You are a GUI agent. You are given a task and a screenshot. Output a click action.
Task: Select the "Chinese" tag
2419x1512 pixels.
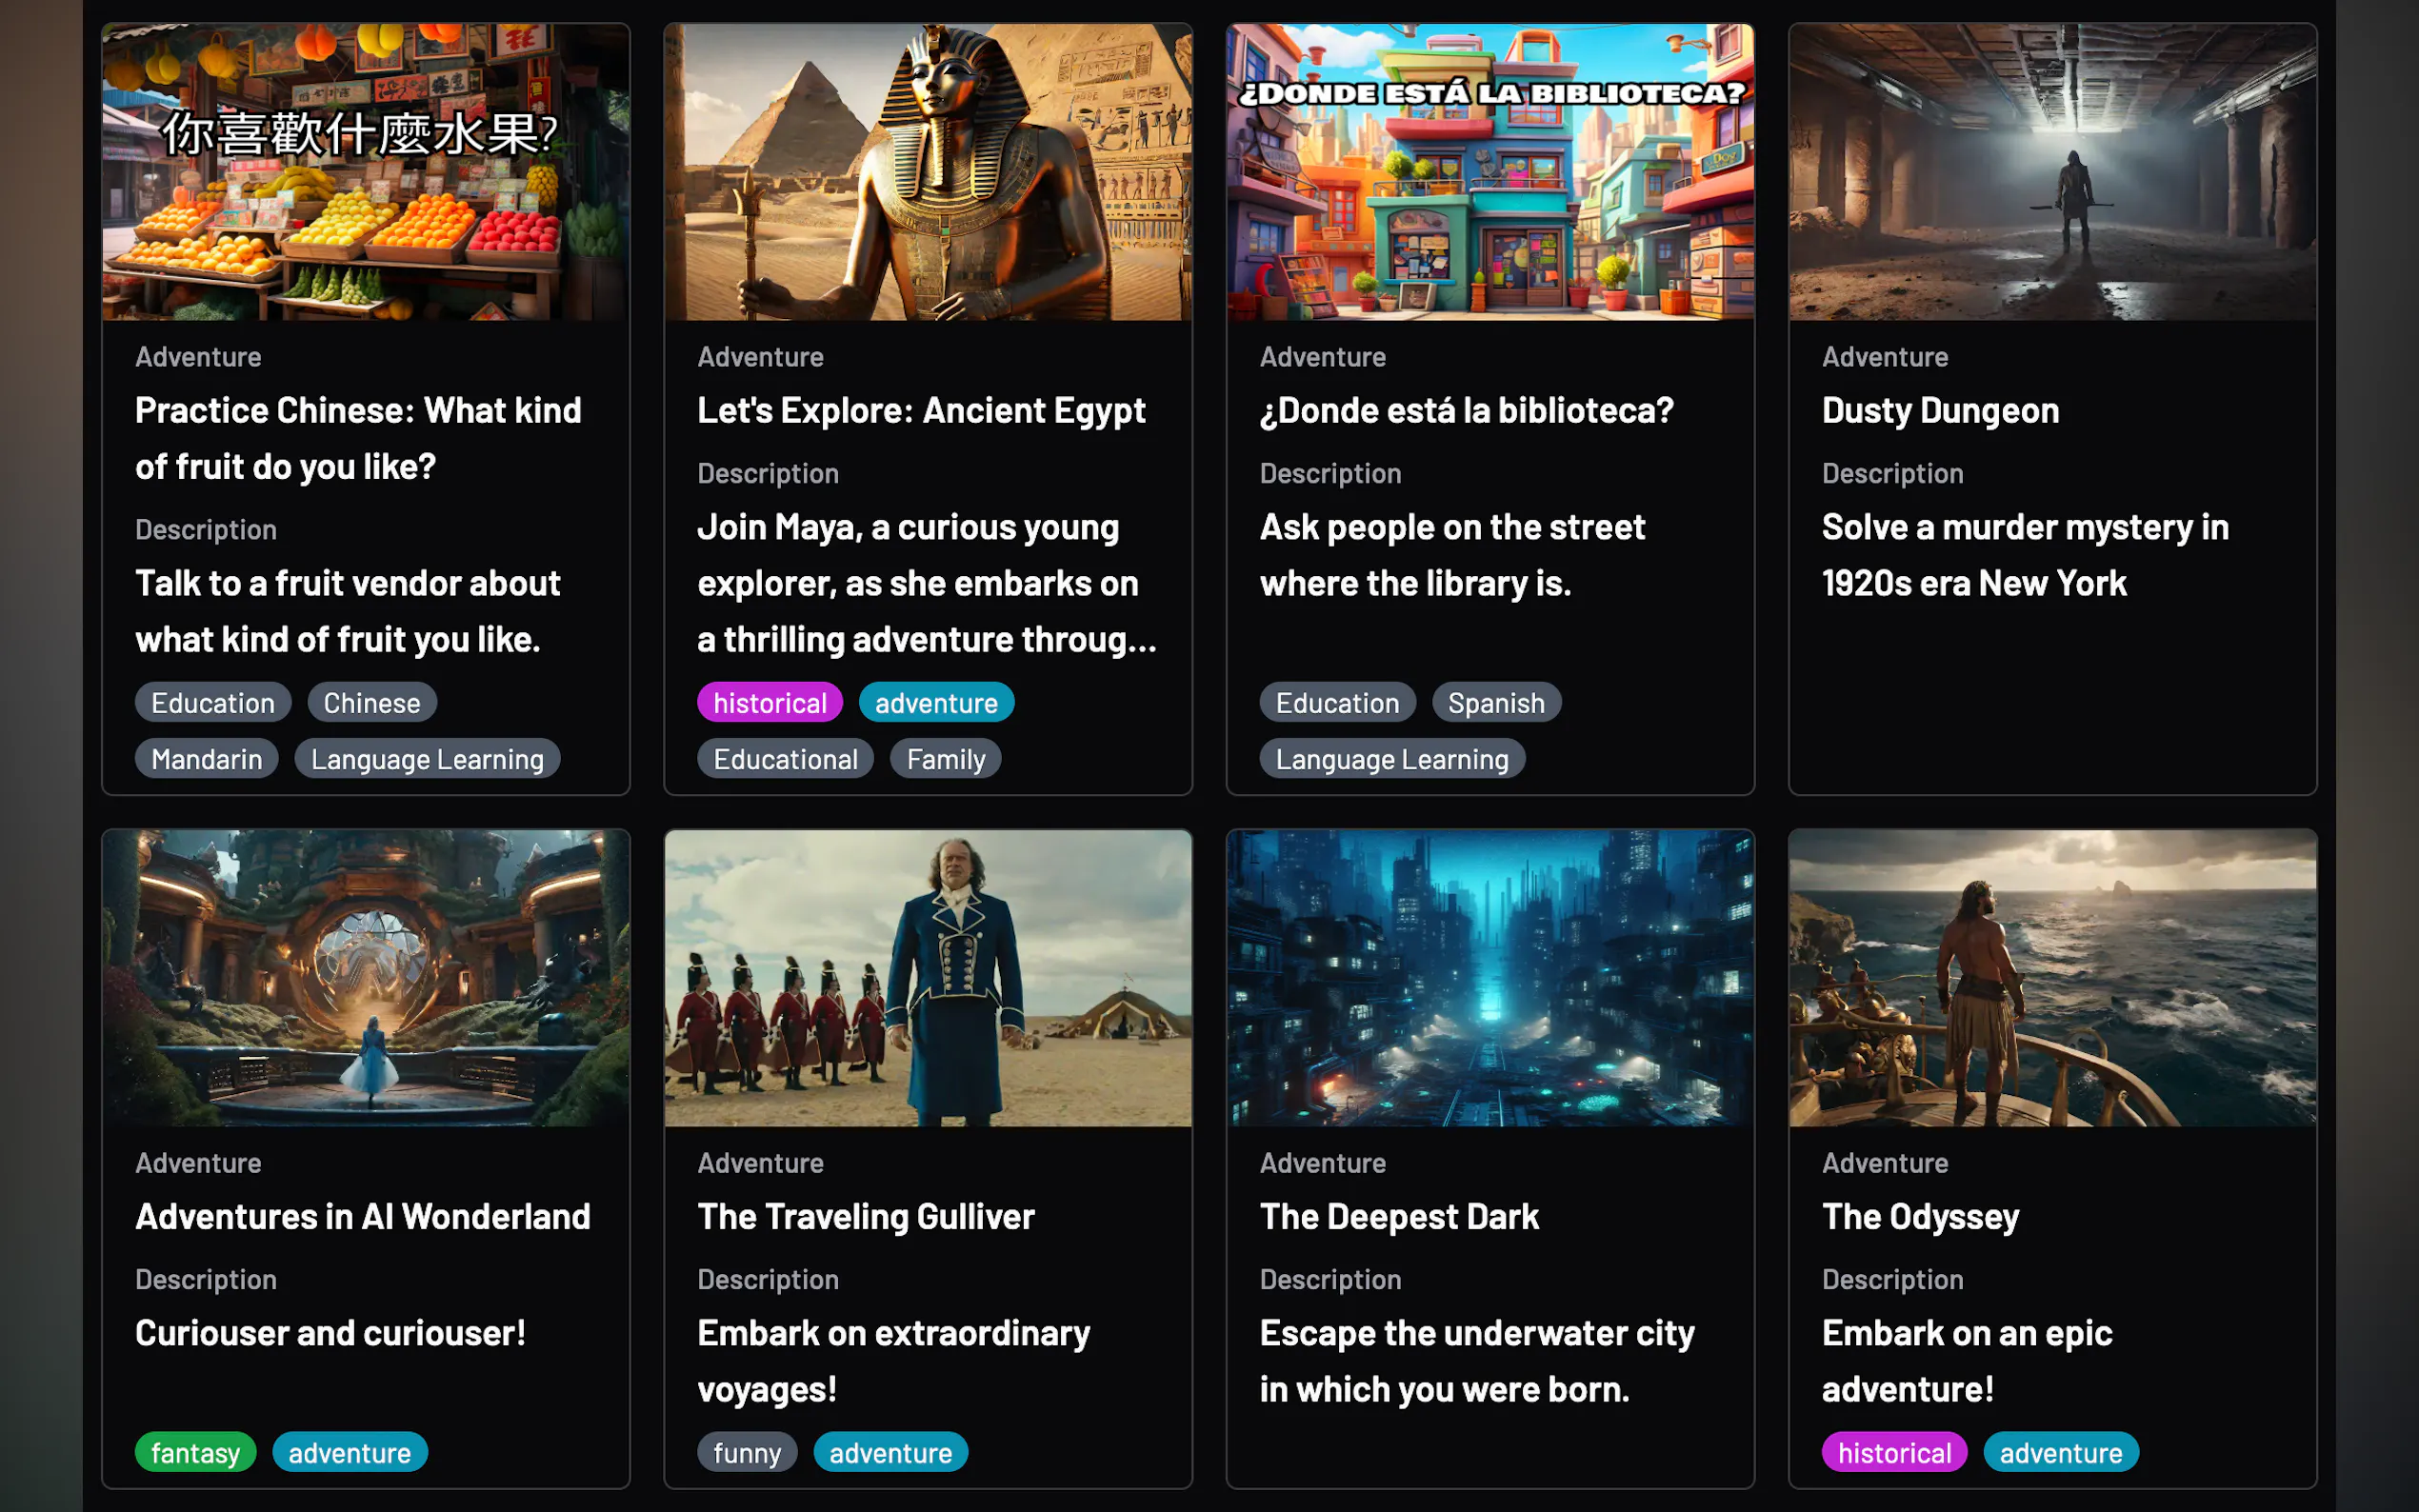(x=372, y=703)
